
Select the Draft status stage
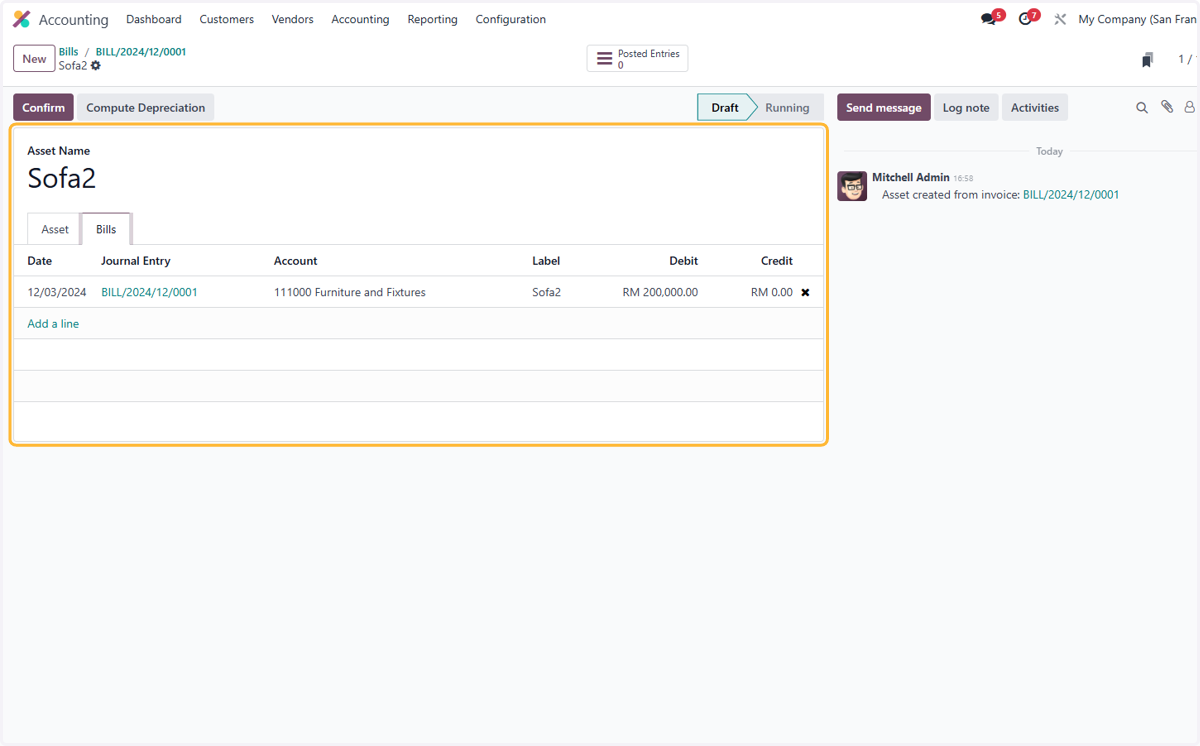click(725, 108)
